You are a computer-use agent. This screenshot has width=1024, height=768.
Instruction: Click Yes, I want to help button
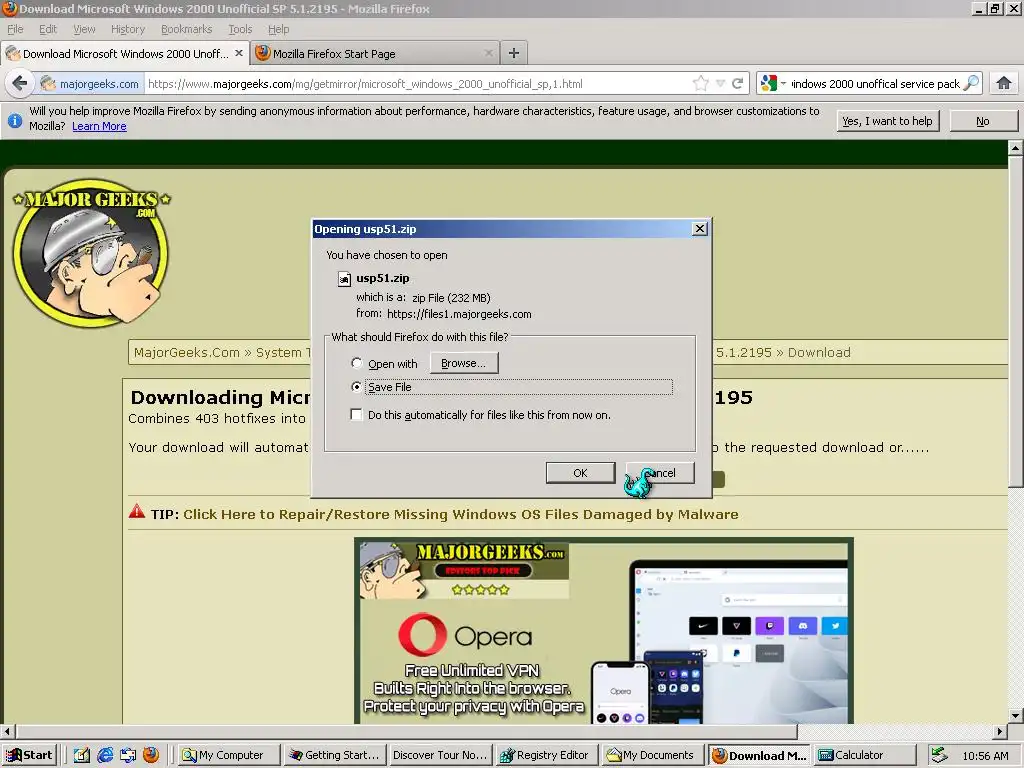click(888, 121)
